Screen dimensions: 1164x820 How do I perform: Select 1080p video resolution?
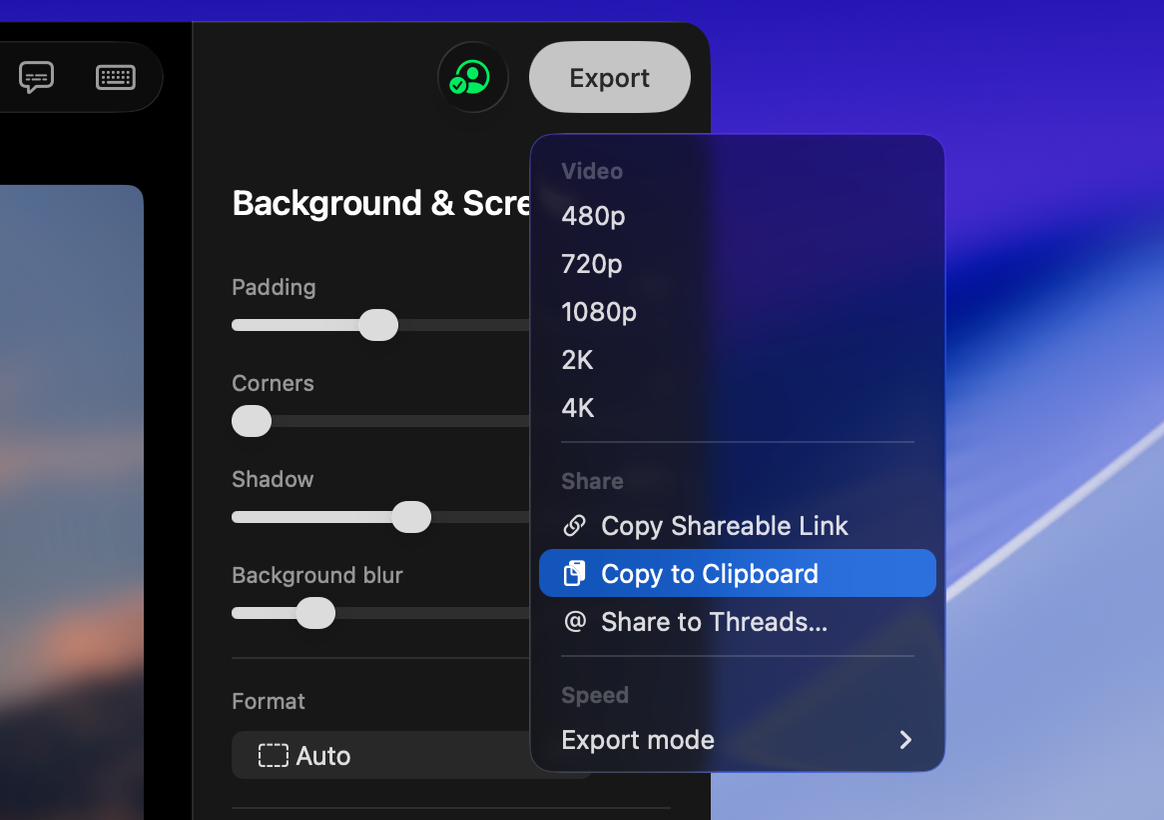(x=737, y=312)
